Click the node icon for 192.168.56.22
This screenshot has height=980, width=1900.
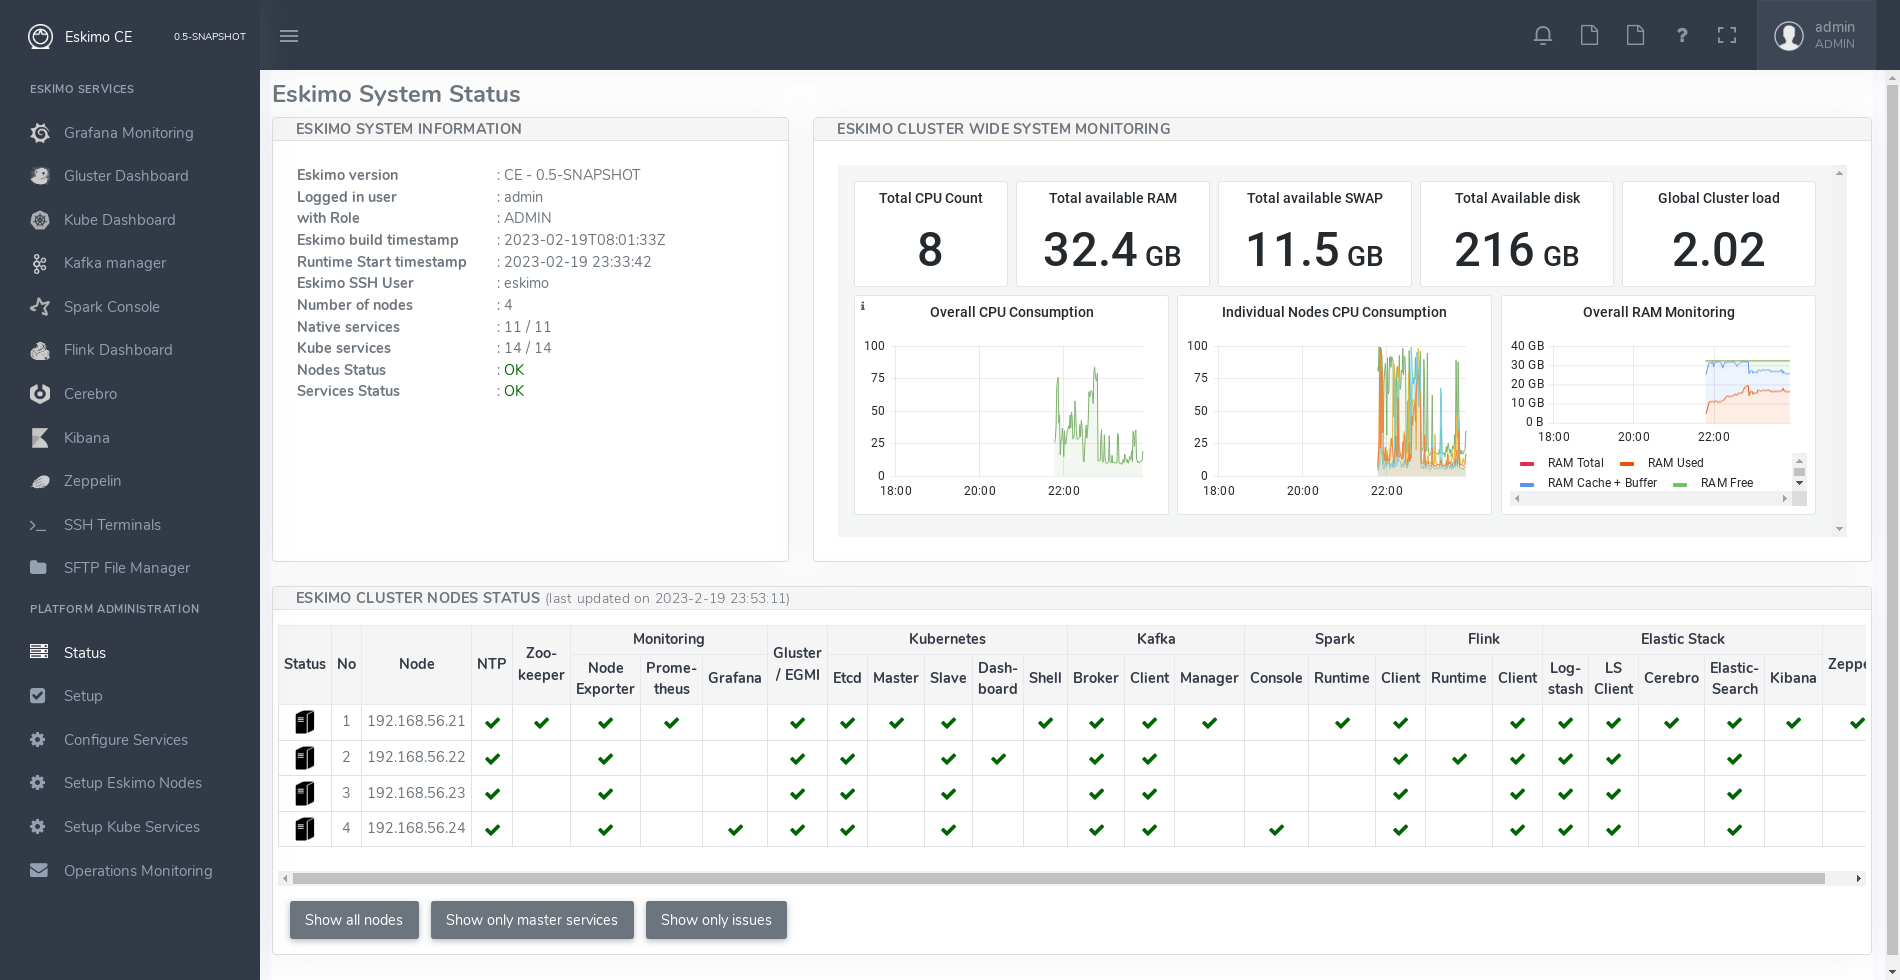[305, 758]
